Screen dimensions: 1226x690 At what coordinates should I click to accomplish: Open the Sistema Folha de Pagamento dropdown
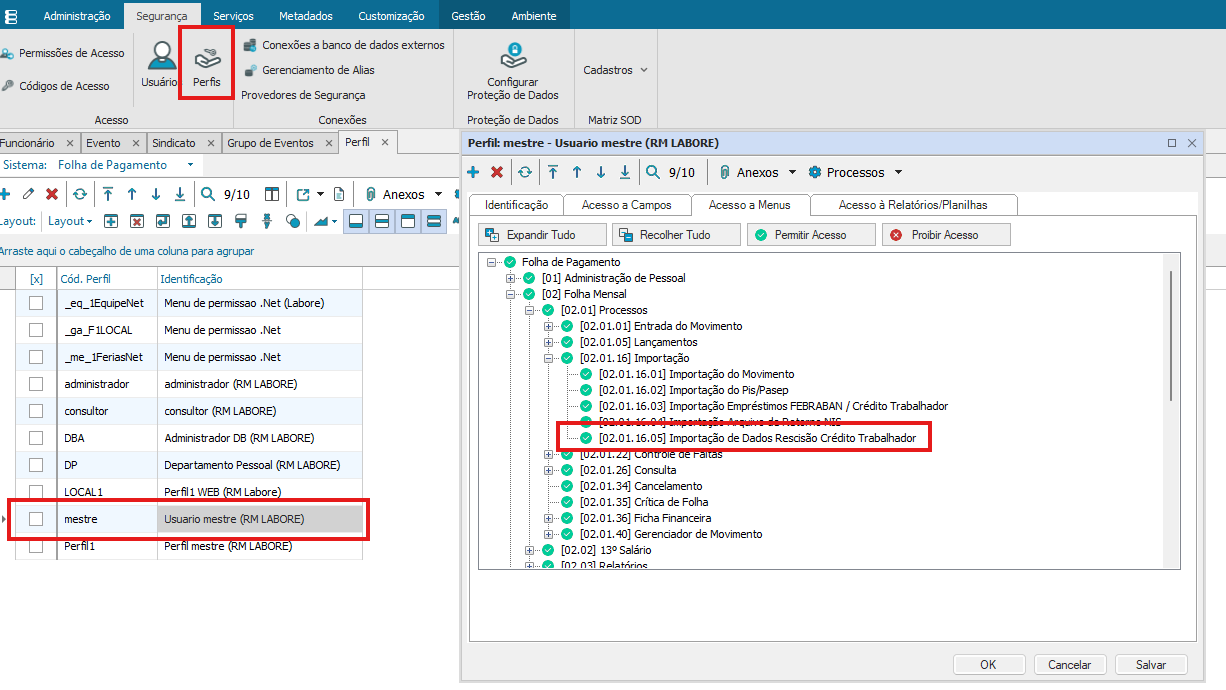(x=190, y=165)
